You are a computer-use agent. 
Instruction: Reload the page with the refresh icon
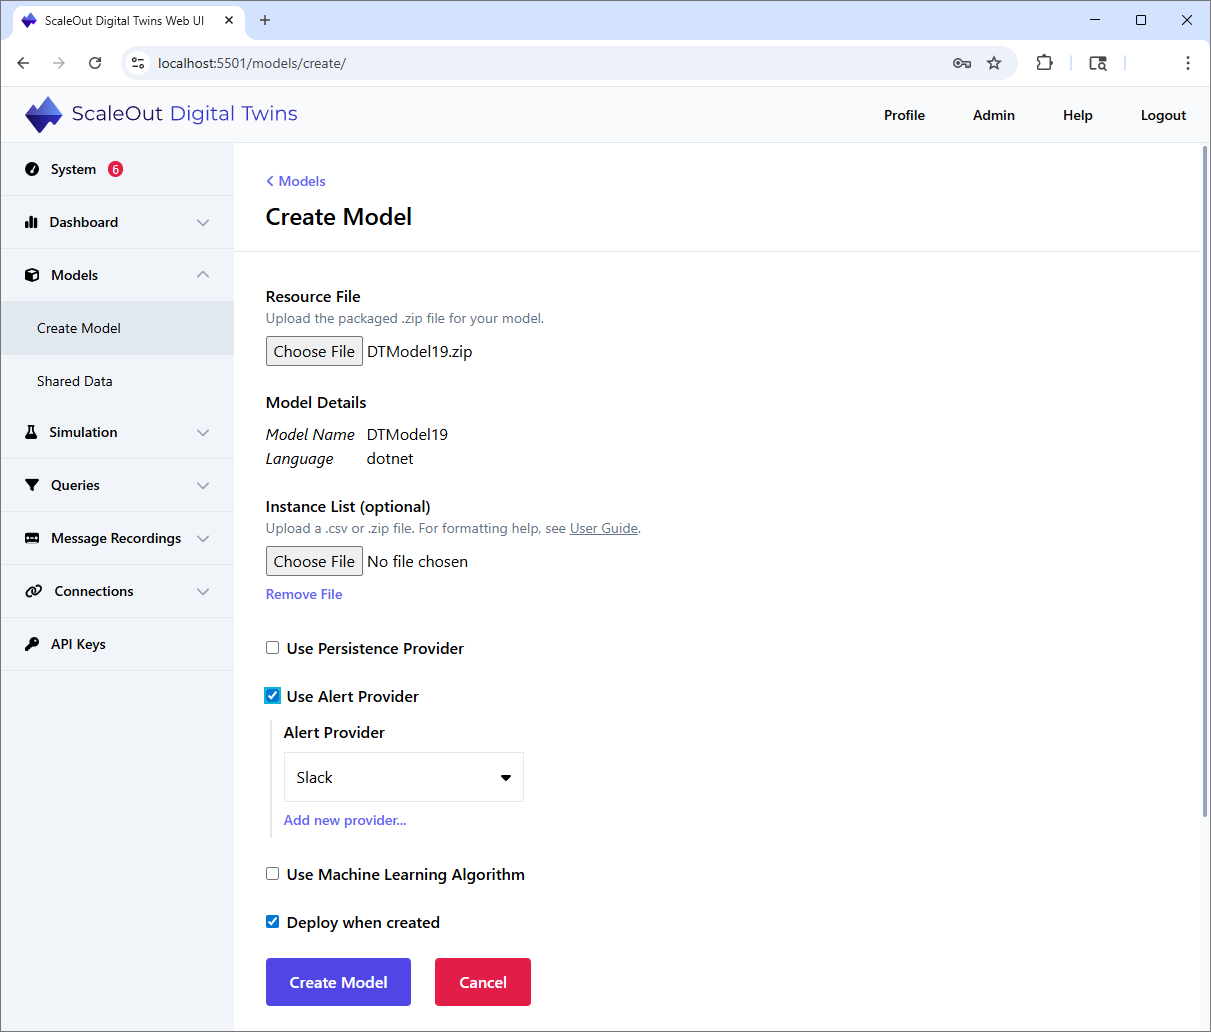(x=95, y=63)
